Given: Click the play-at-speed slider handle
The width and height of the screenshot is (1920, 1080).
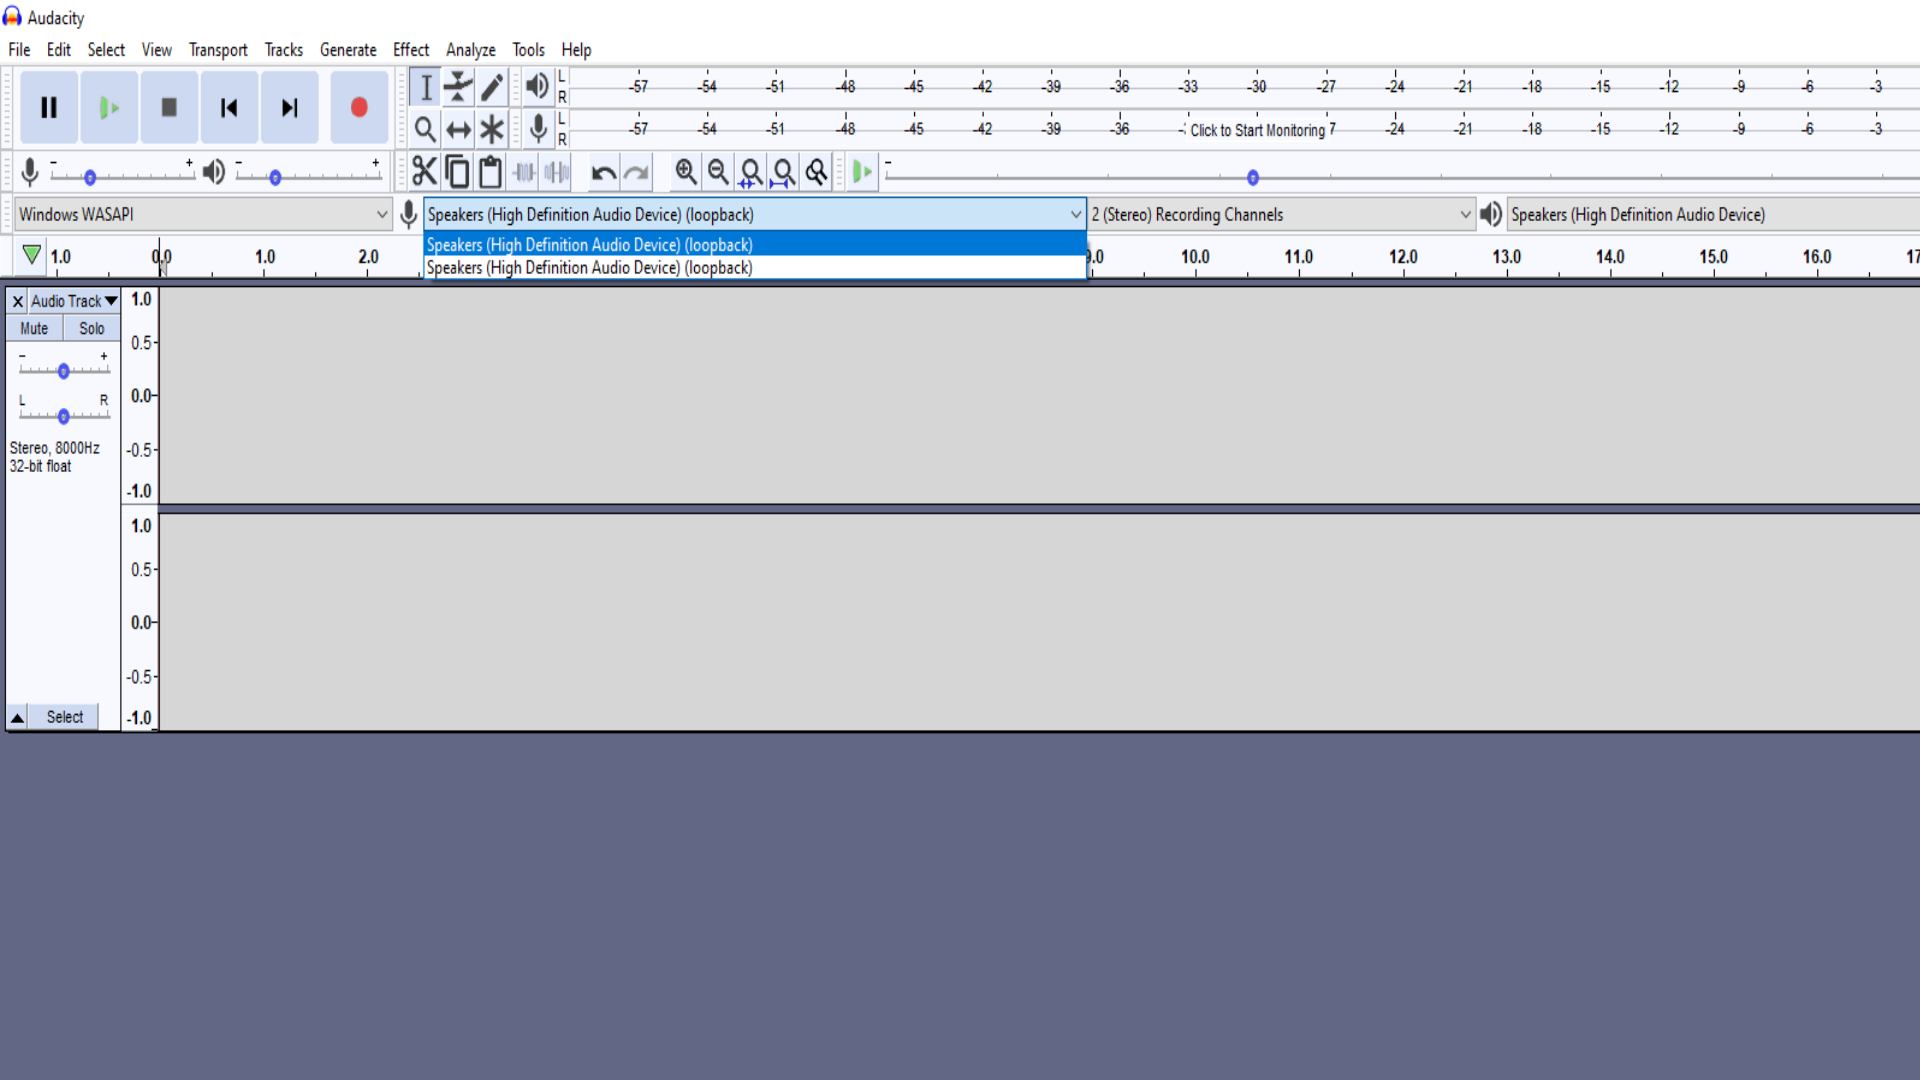Looking at the screenshot, I should 1253,178.
